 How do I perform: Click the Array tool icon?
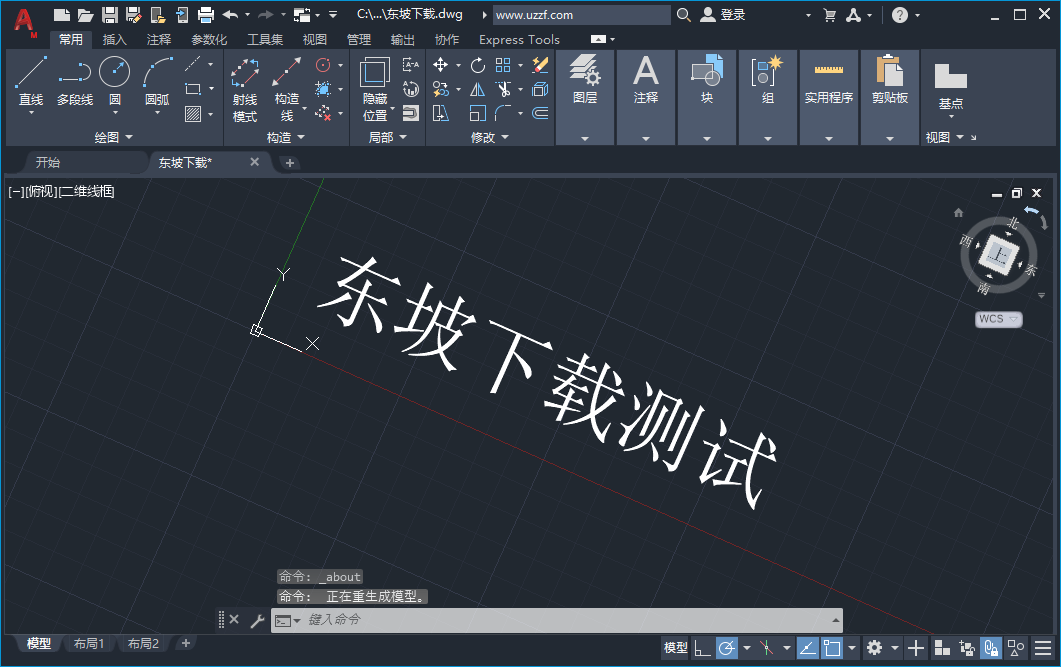click(503, 65)
